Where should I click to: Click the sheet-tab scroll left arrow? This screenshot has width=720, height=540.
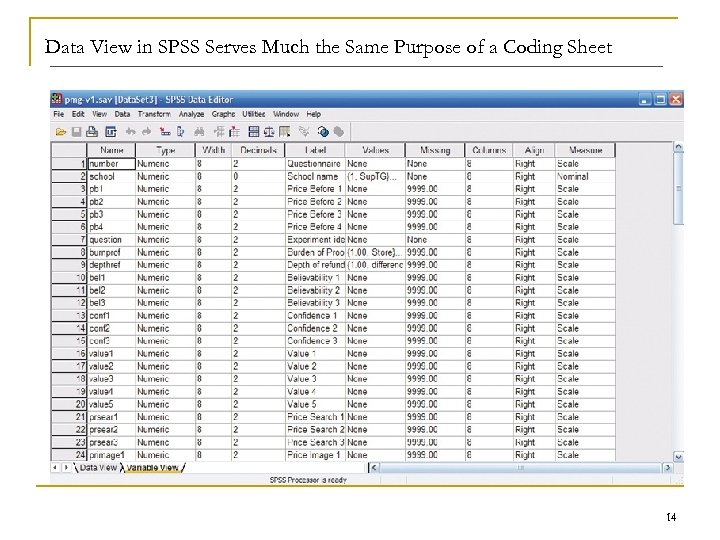55,467
